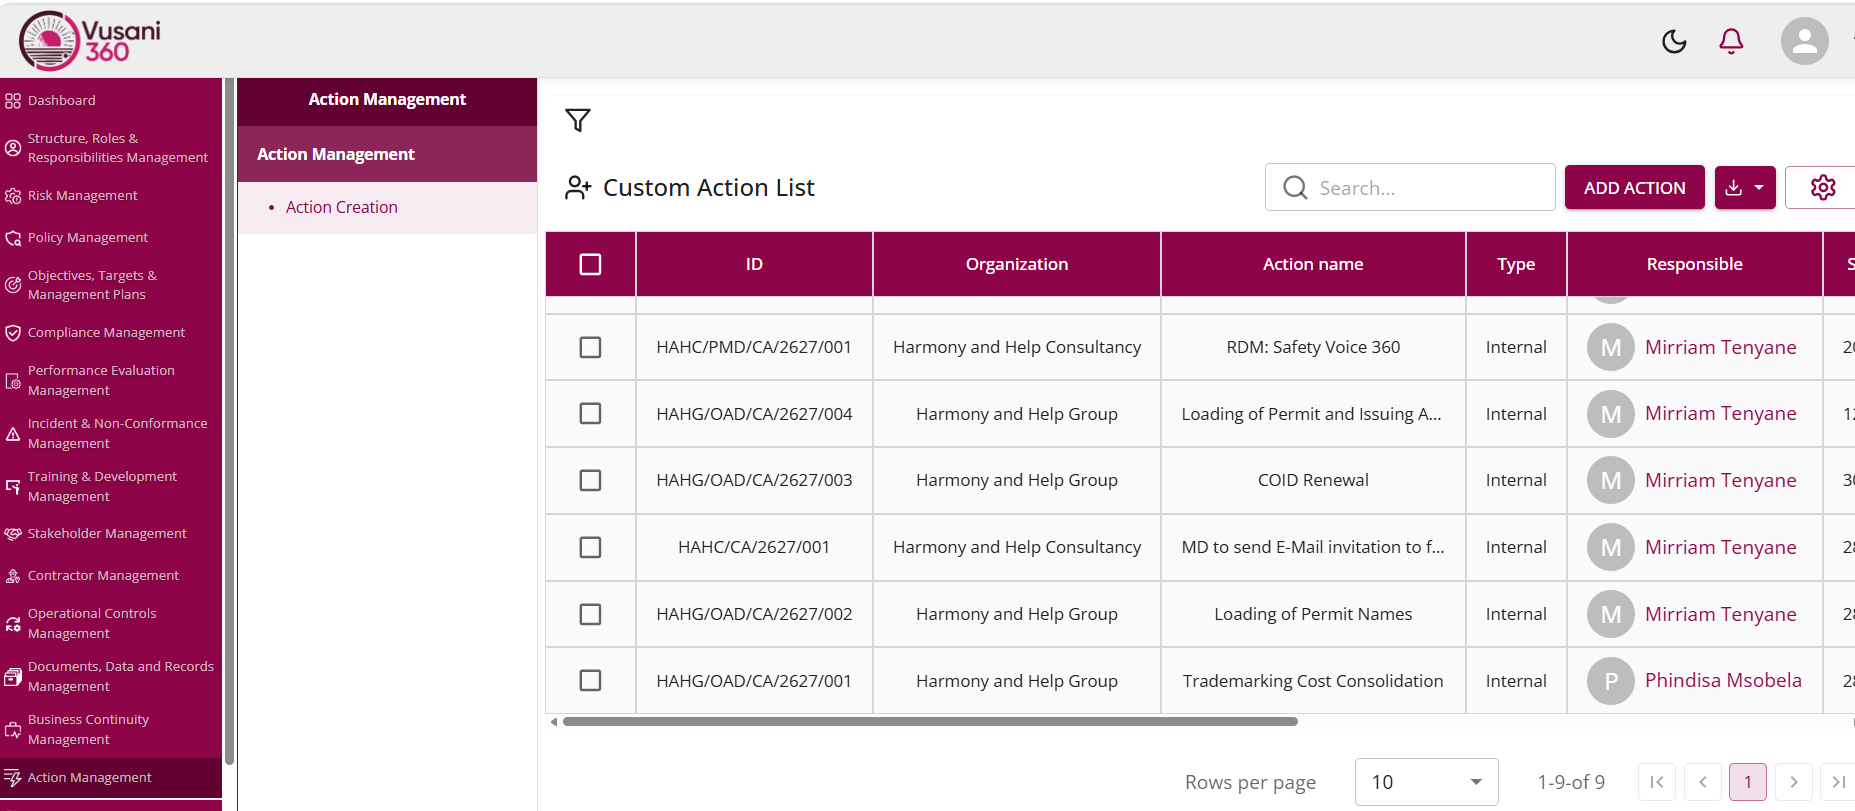Viewport: 1855px width, 811px height.
Task: Sort by Organization column header
Action: (x=1017, y=264)
